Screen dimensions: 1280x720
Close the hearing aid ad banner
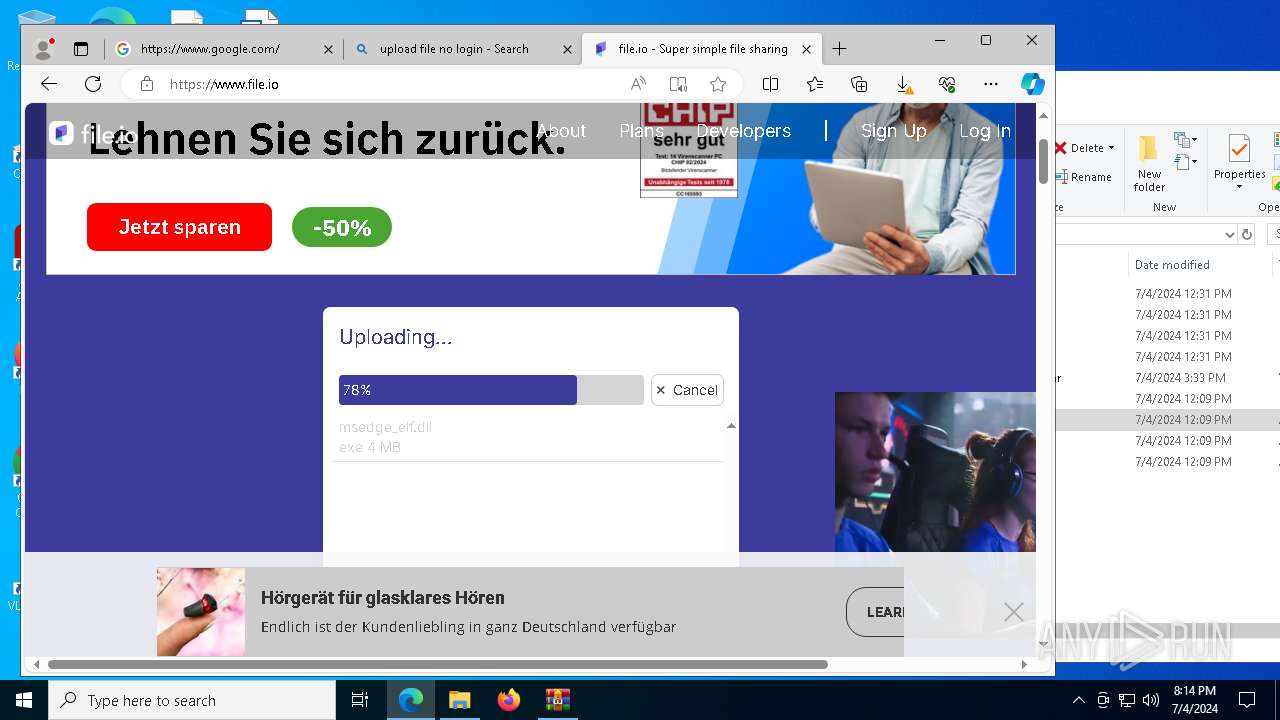[x=1013, y=612]
